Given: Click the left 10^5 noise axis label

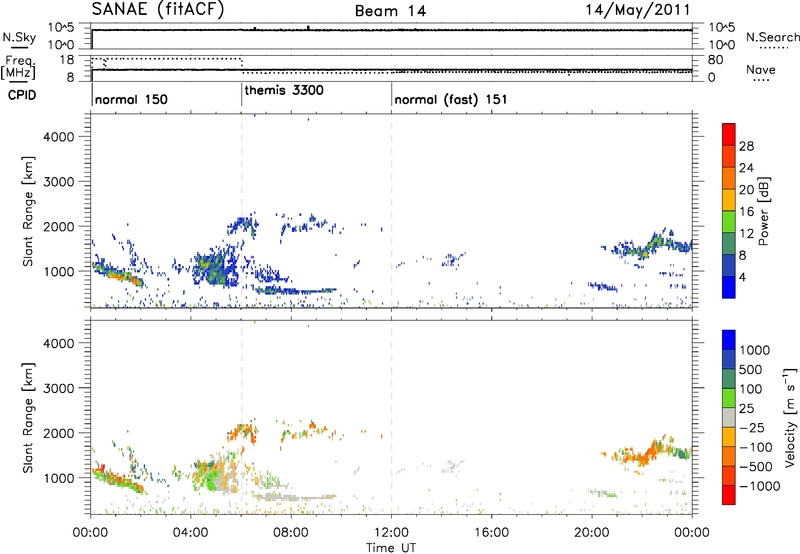Looking at the screenshot, I should 61,28.
